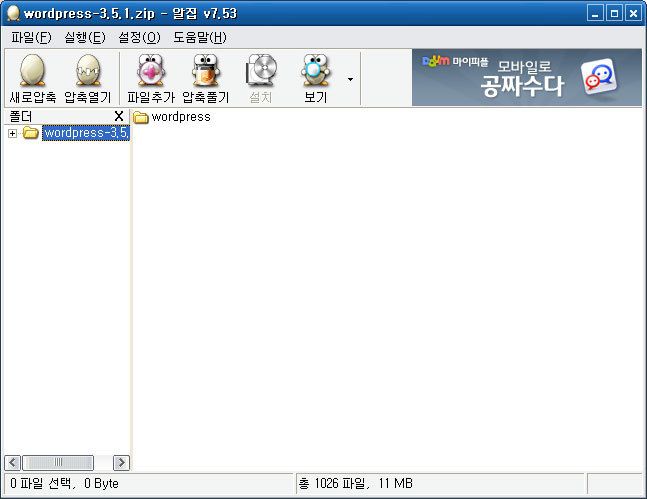
Task: Open the 파일(F) menu
Action: [x=31, y=38]
